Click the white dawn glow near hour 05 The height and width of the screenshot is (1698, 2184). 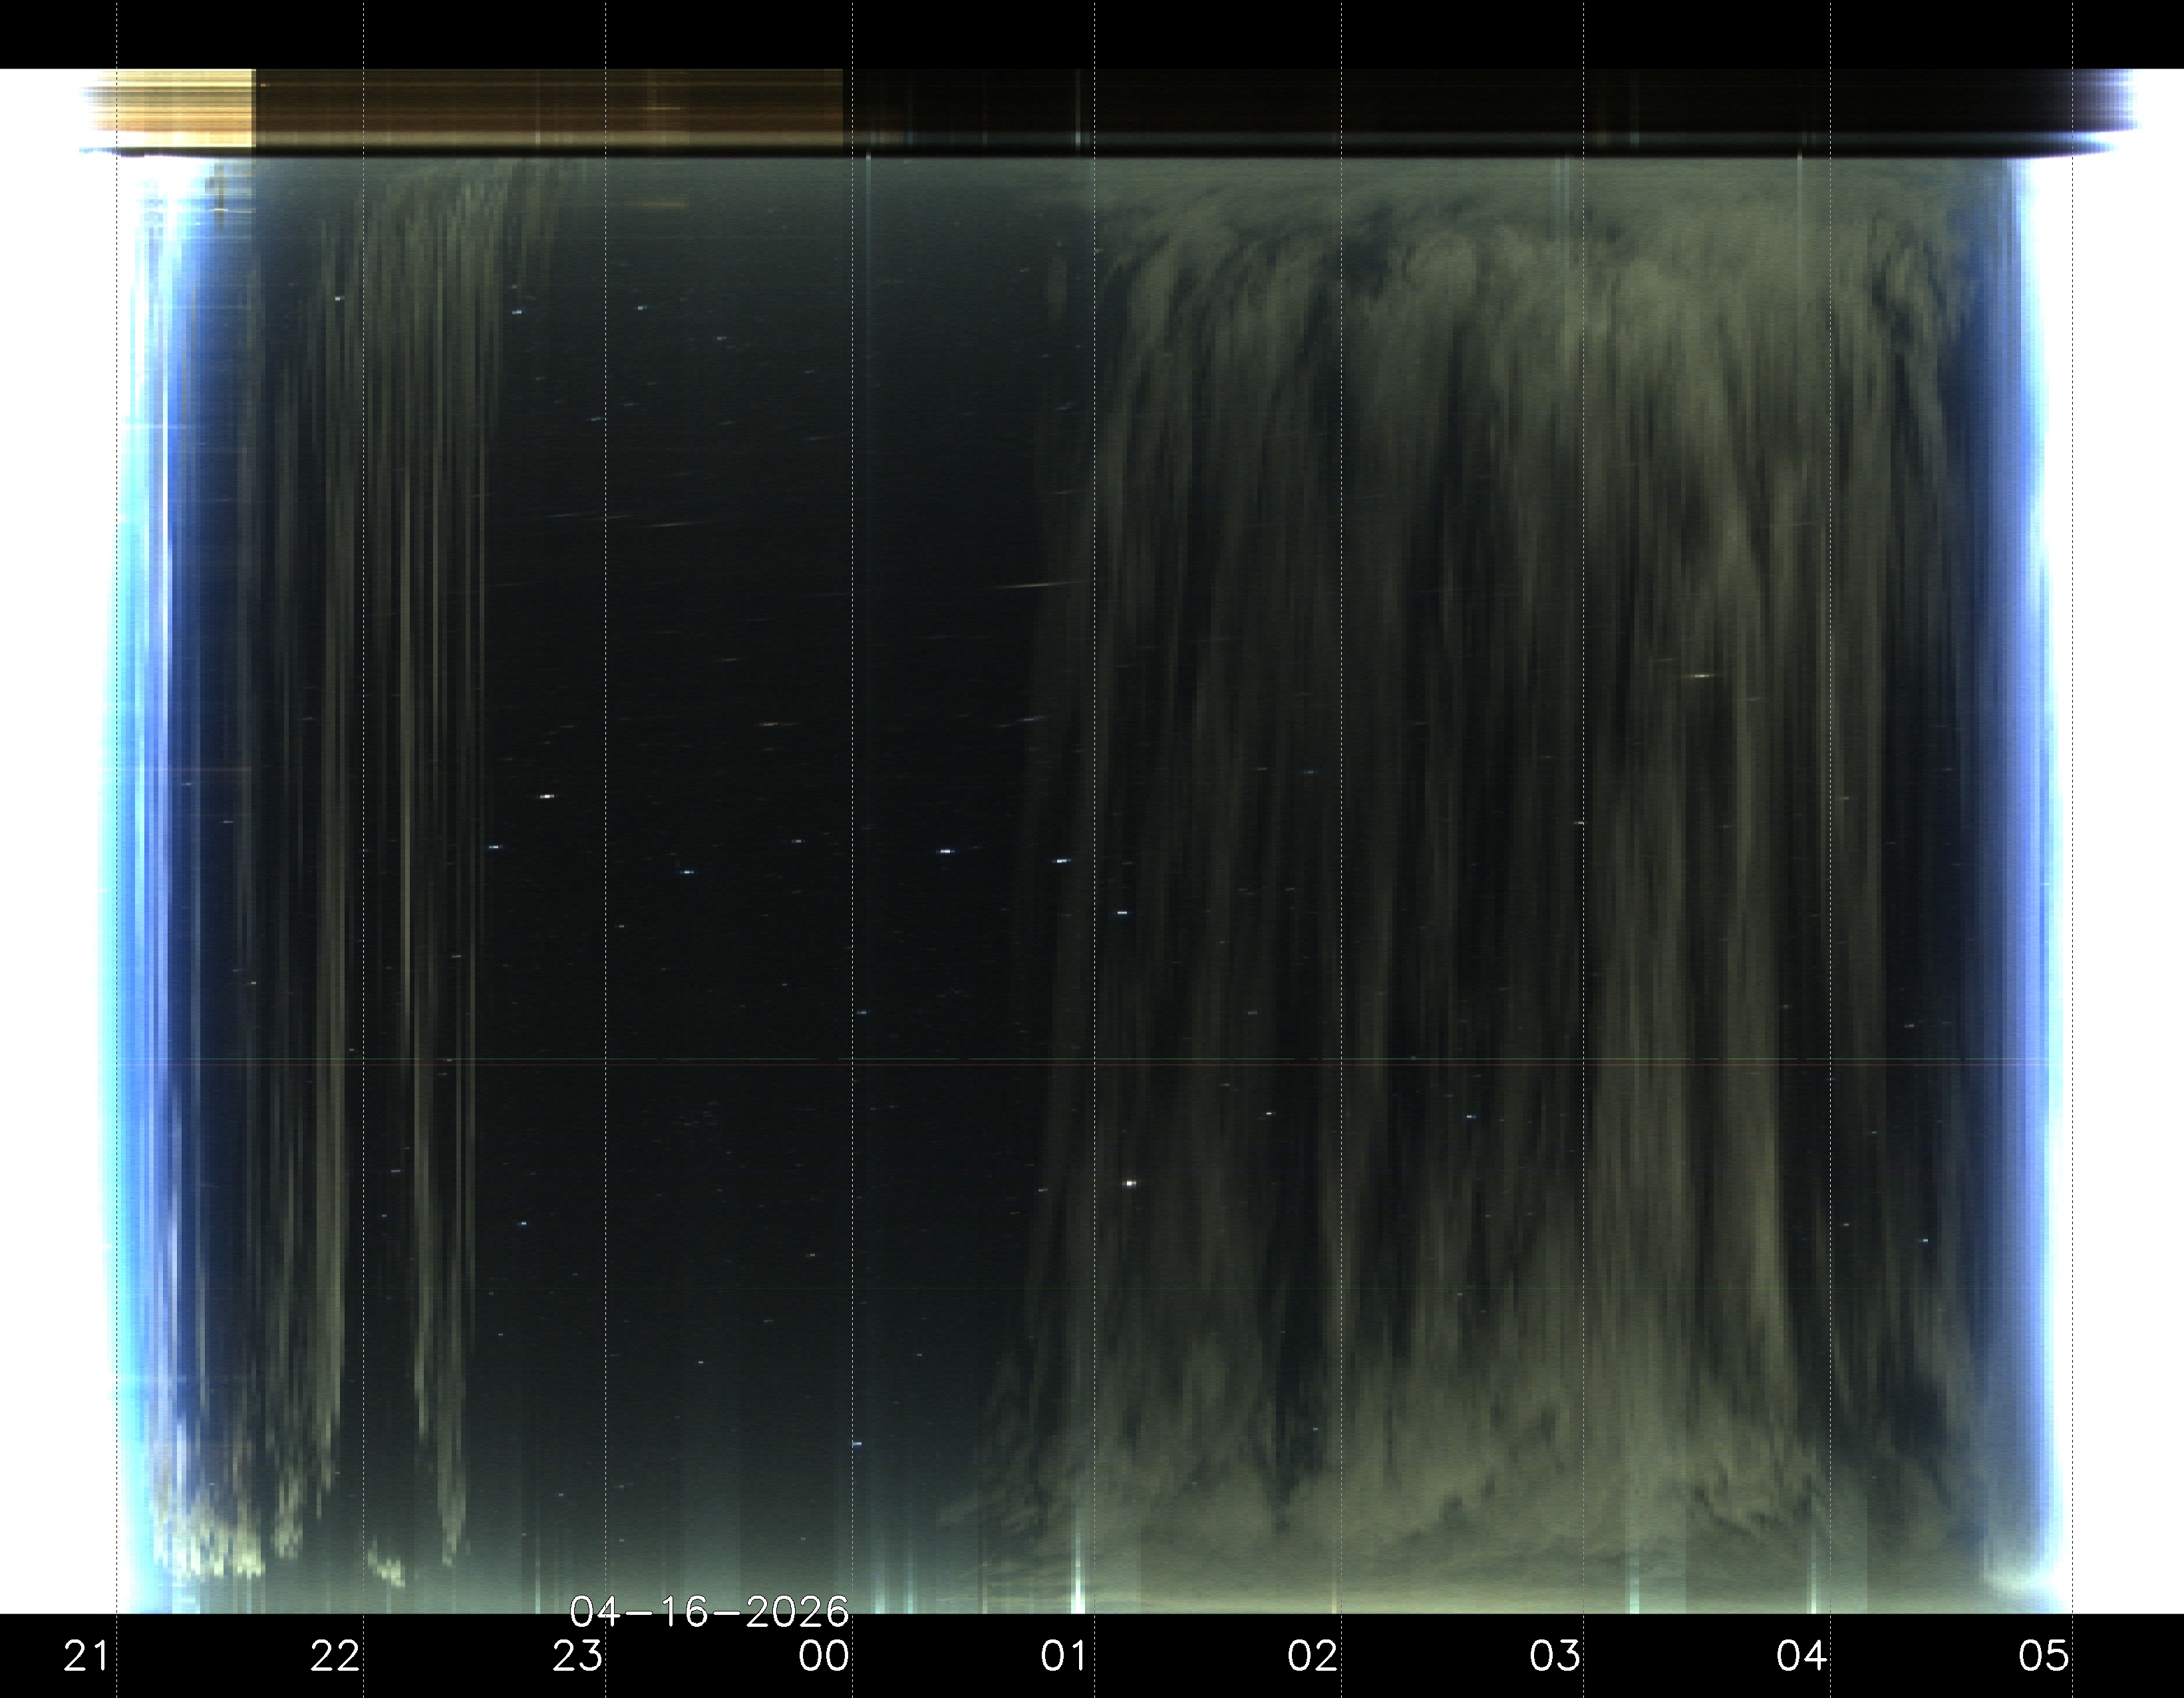tap(2100, 800)
